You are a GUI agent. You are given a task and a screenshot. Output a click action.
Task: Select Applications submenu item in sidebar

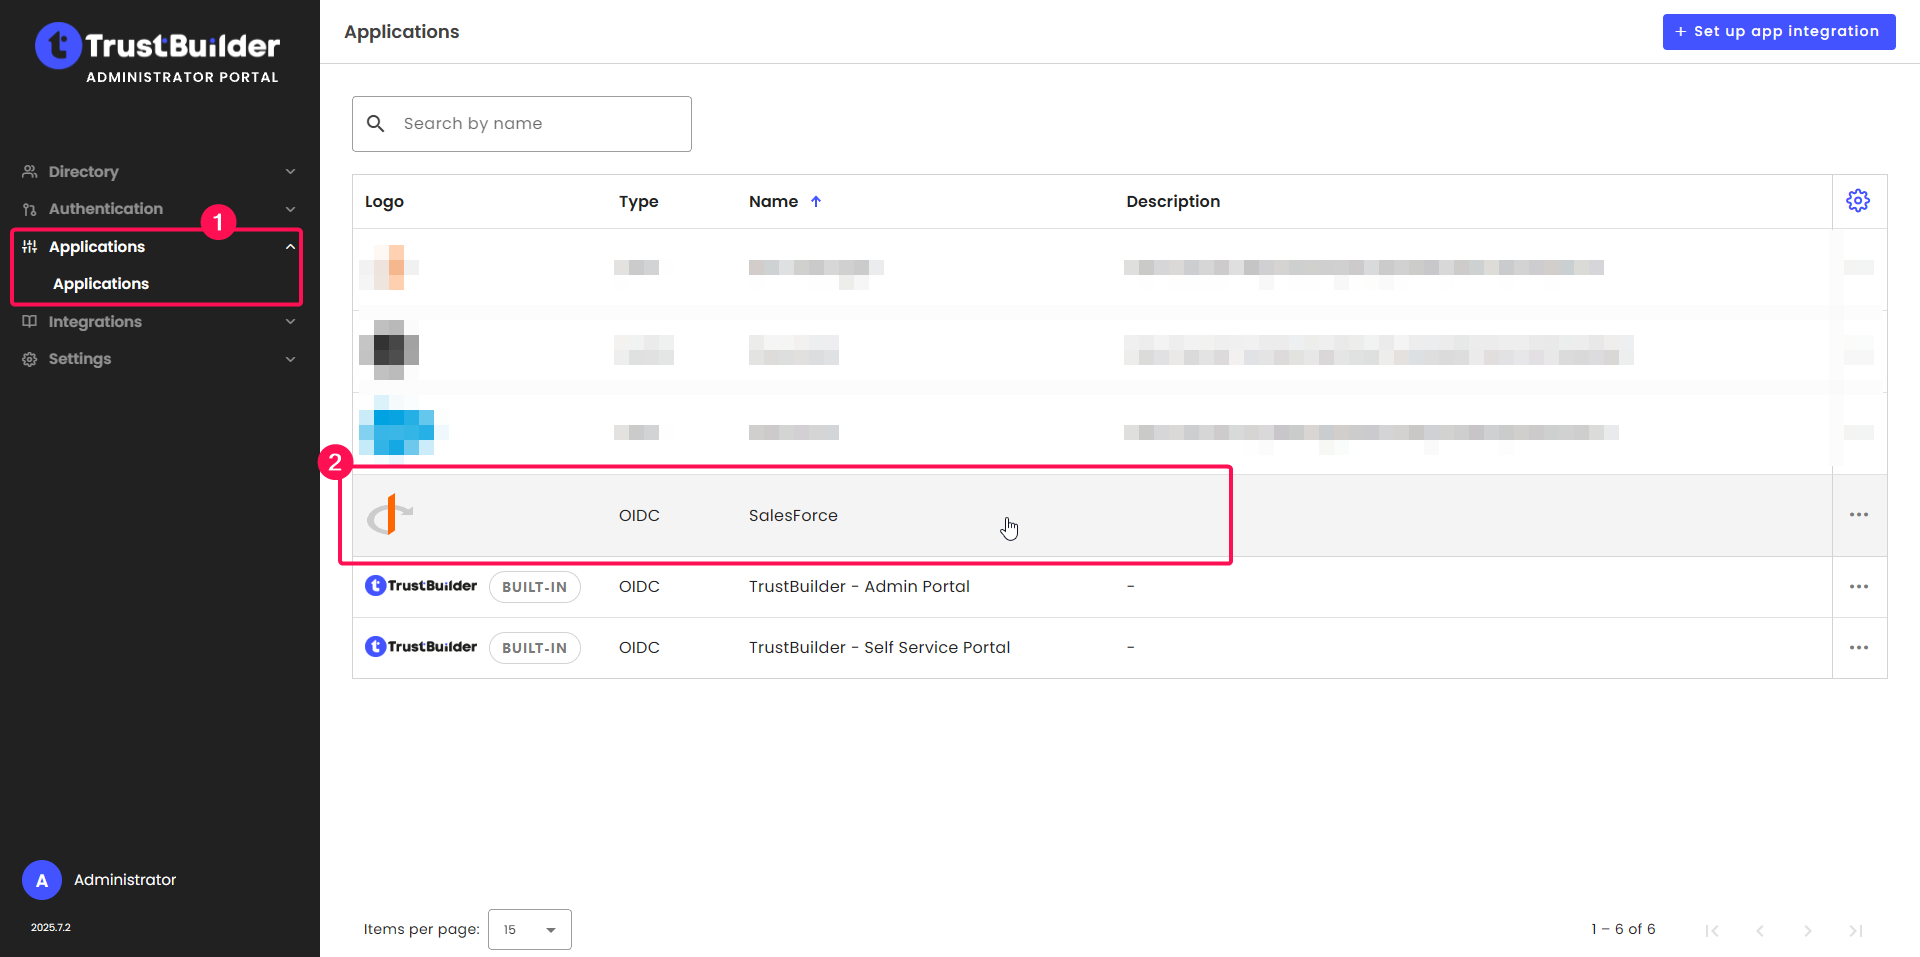click(101, 284)
